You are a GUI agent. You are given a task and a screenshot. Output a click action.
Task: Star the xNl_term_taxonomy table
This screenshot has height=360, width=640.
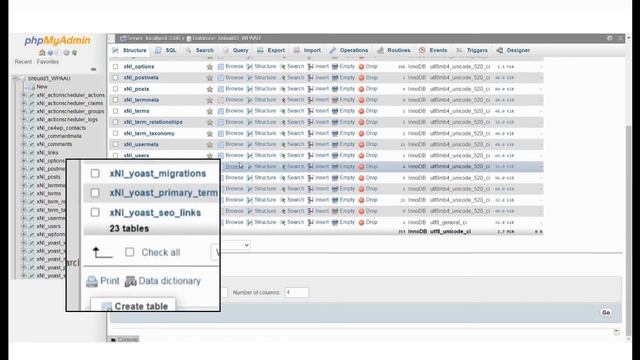[x=210, y=133]
